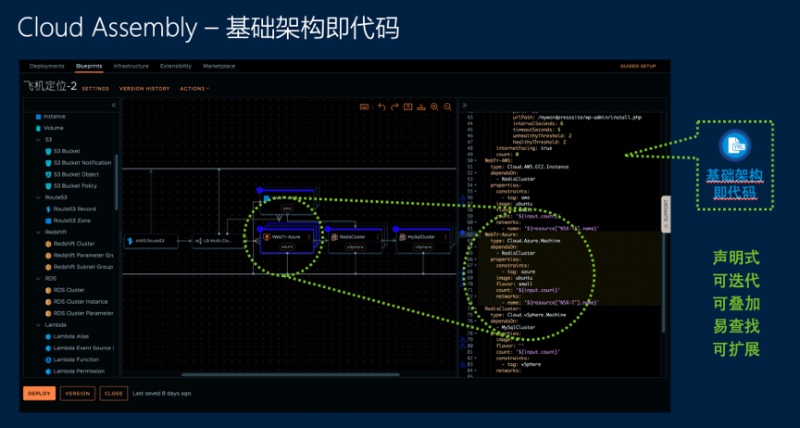Click the Version History link
The image size is (800, 428).
(144, 88)
